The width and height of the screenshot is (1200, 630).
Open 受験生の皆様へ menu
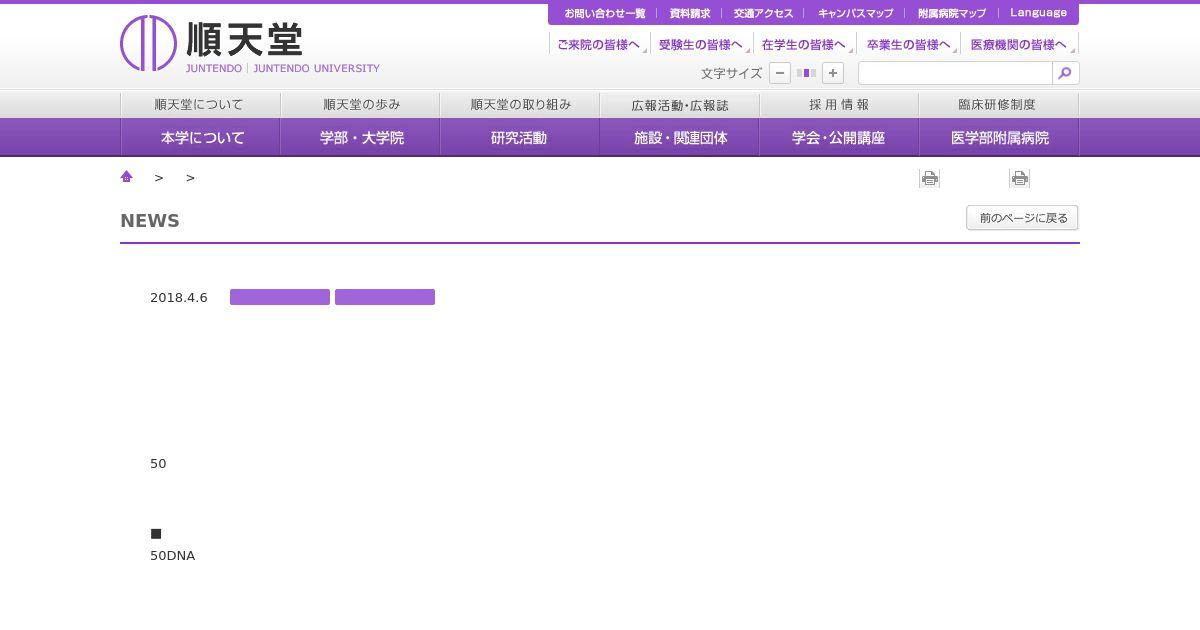pyautogui.click(x=702, y=44)
